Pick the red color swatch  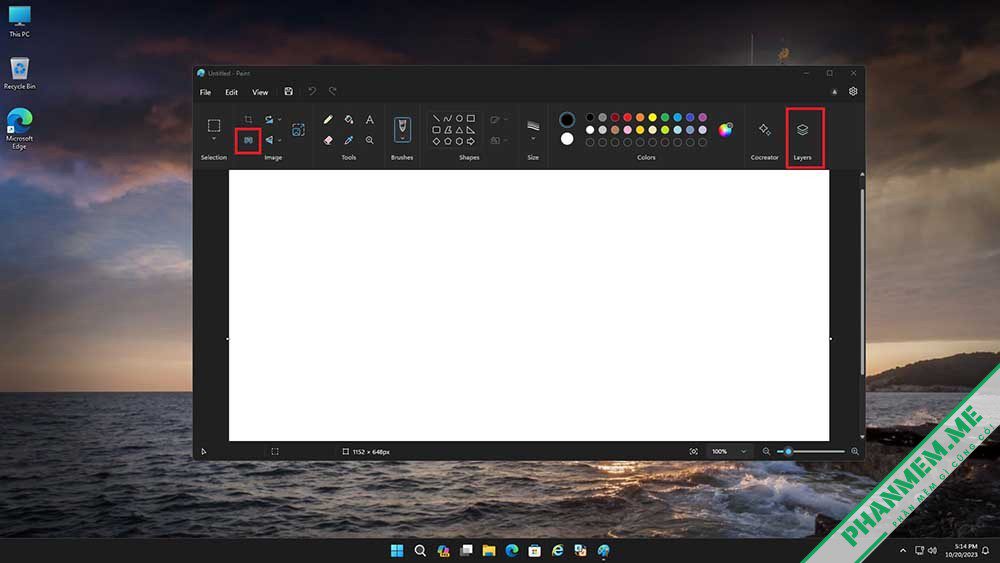628,117
